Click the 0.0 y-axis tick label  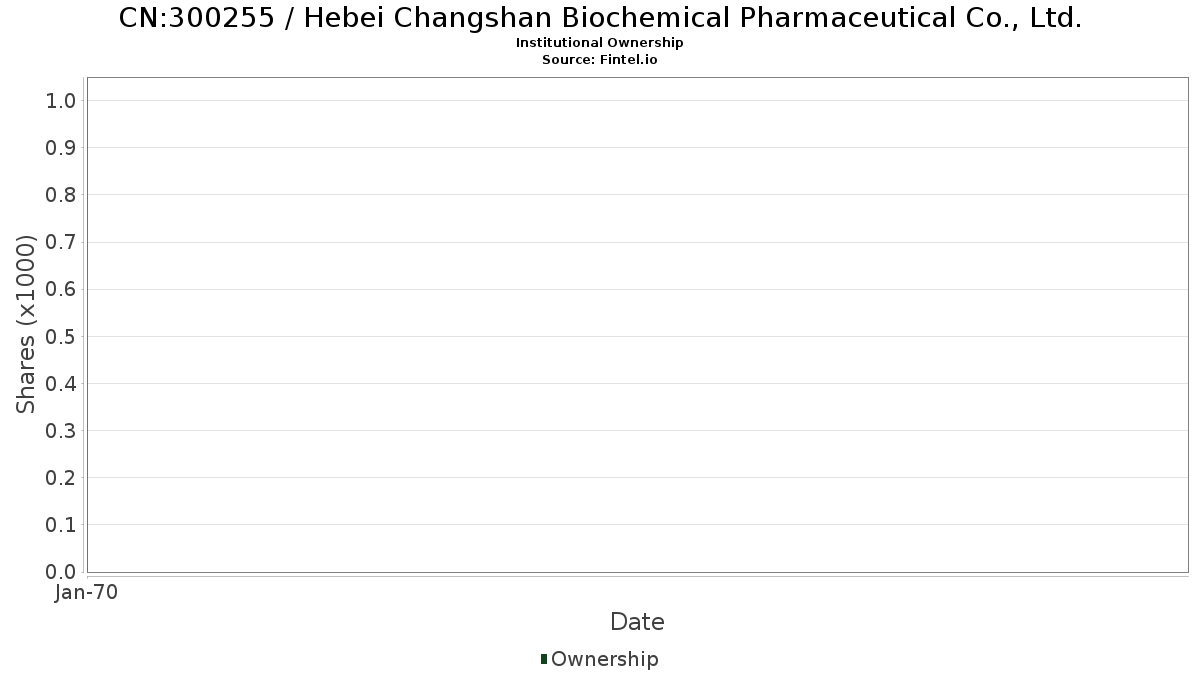[61, 572]
